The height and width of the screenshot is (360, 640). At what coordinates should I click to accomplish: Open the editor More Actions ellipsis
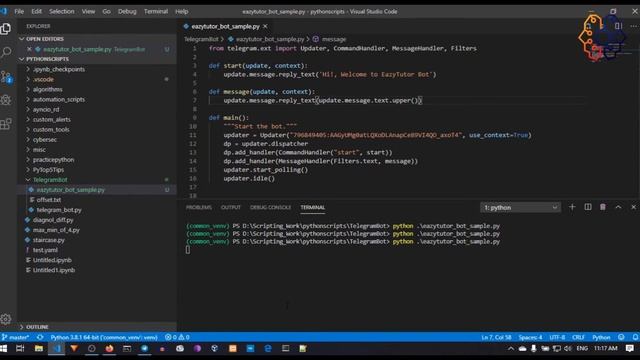coord(634,26)
